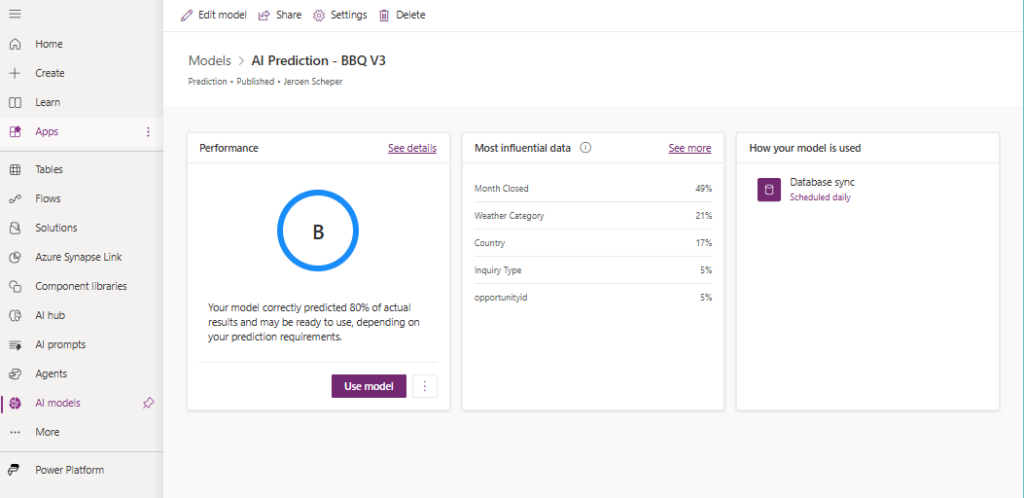This screenshot has height=498, width=1024.
Task: Click the Home house icon
Action: (x=15, y=44)
